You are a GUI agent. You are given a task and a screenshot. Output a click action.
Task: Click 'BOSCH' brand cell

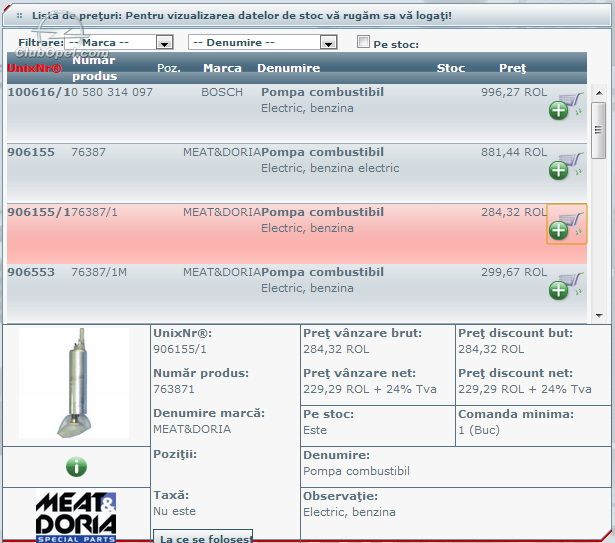[x=222, y=92]
